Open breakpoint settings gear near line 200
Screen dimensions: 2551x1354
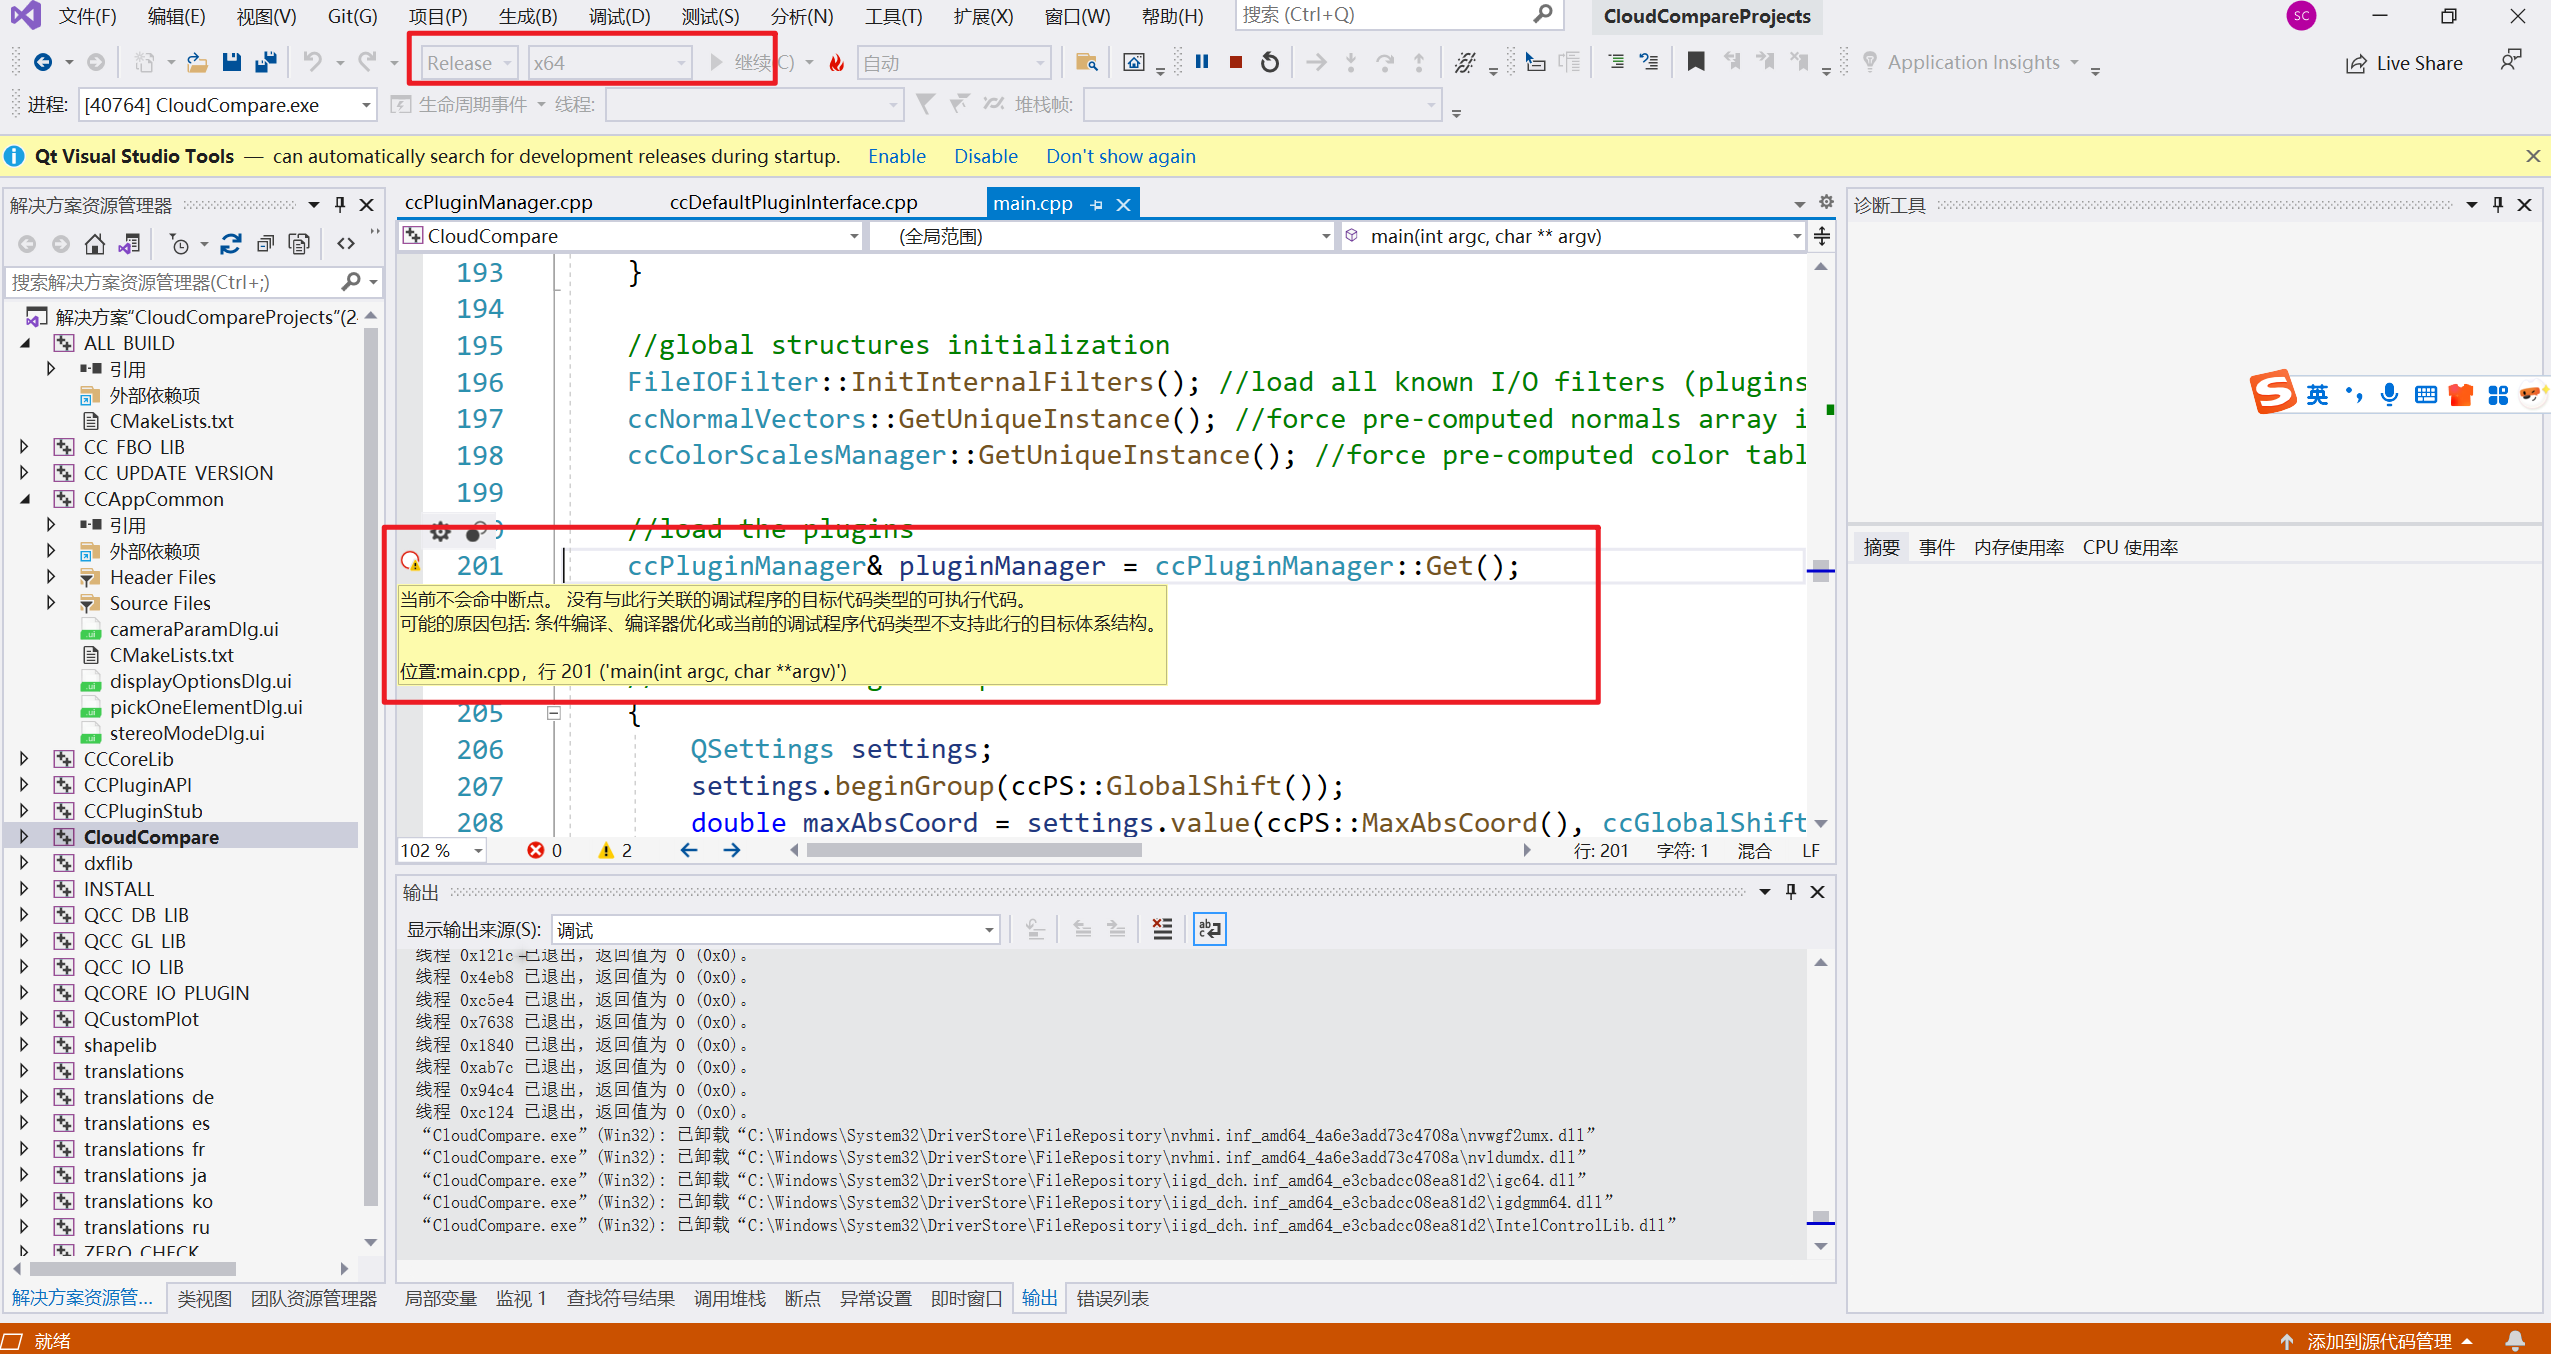[440, 531]
